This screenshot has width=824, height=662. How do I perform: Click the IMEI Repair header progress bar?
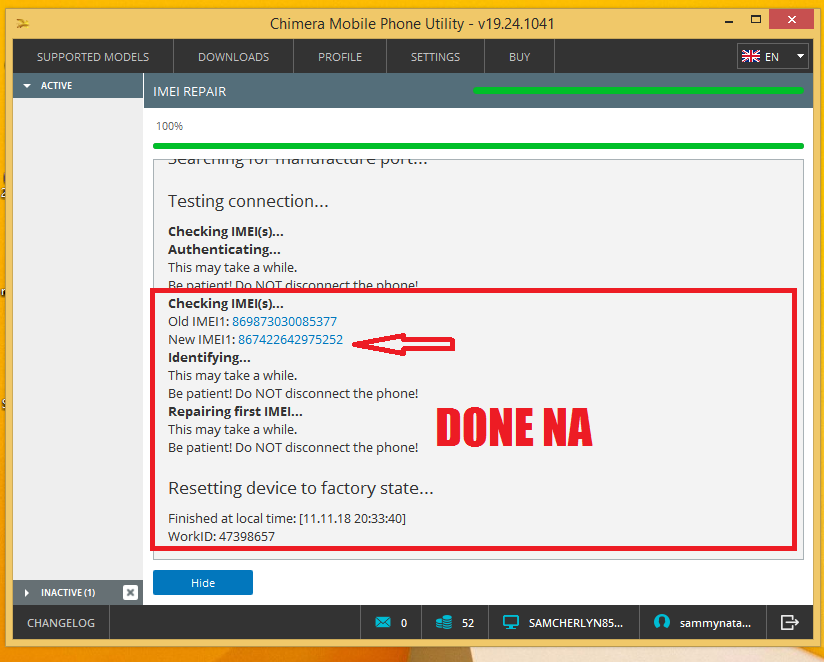(638, 90)
